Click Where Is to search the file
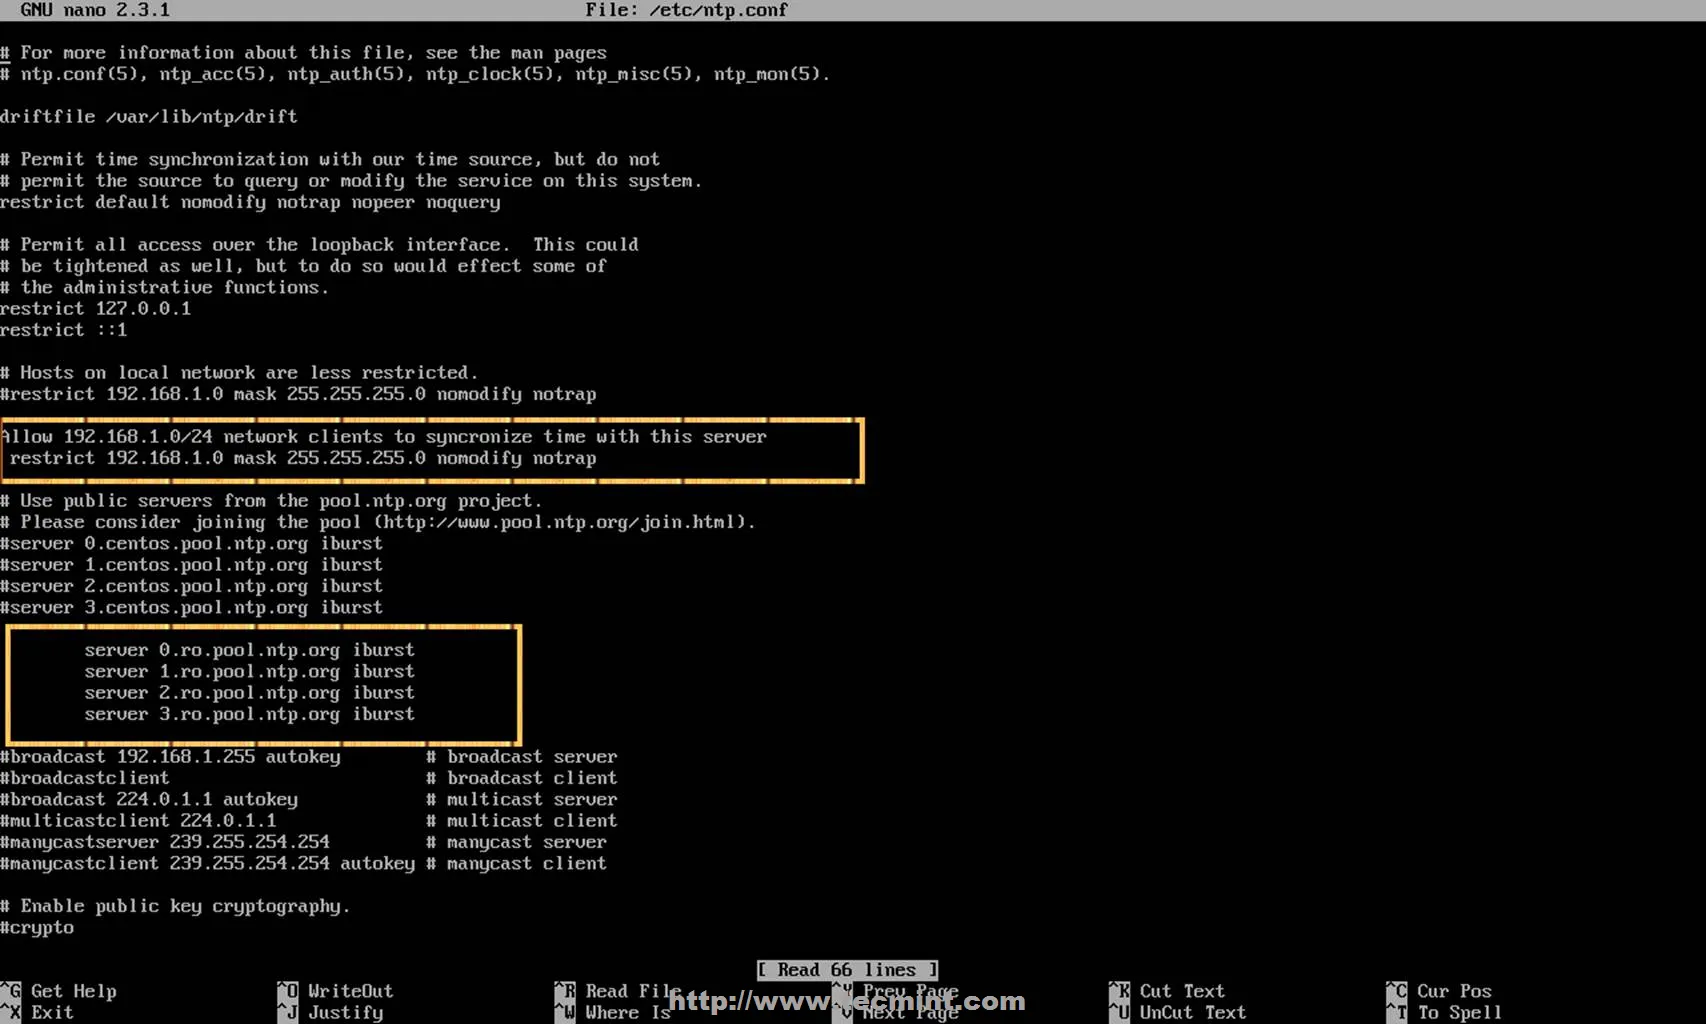The width and height of the screenshot is (1706, 1024). 627,1012
